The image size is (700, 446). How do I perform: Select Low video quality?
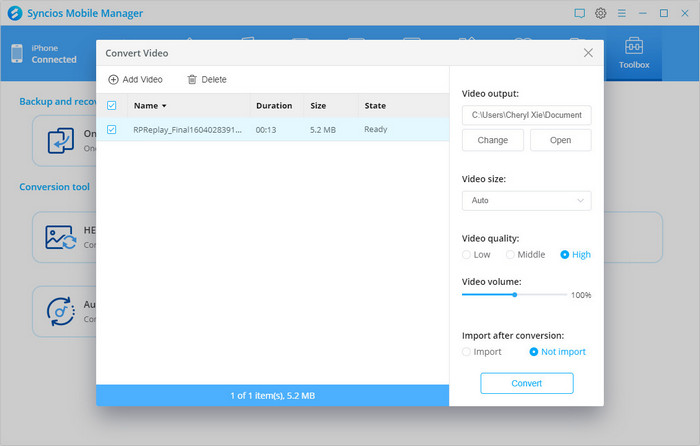(466, 255)
